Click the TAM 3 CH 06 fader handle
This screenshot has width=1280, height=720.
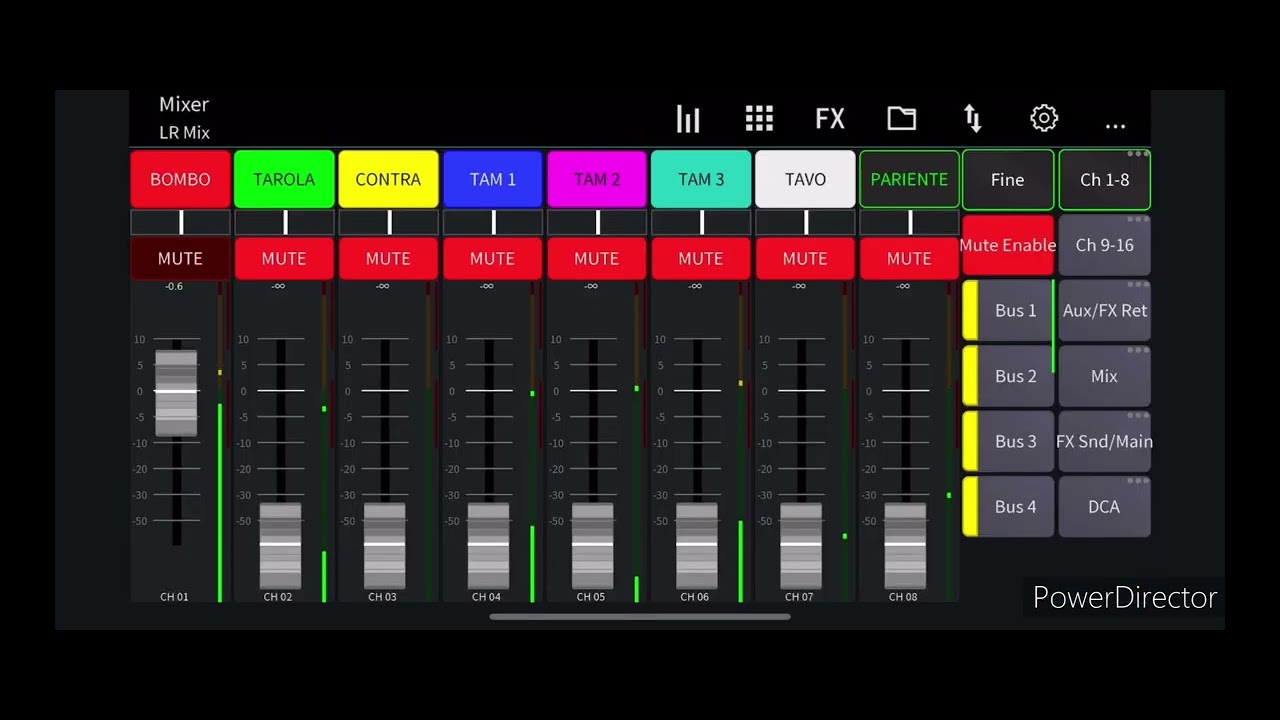697,546
